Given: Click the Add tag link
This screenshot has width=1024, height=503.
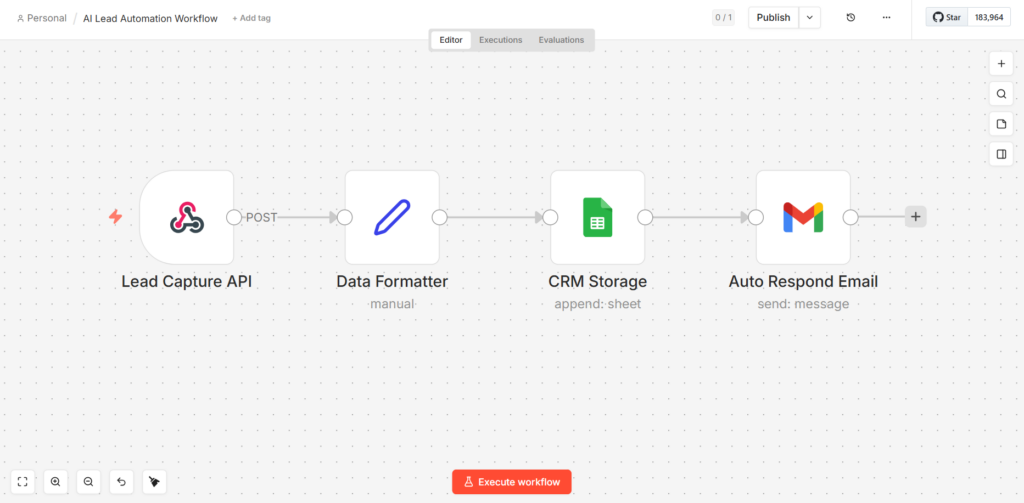Looking at the screenshot, I should point(251,18).
